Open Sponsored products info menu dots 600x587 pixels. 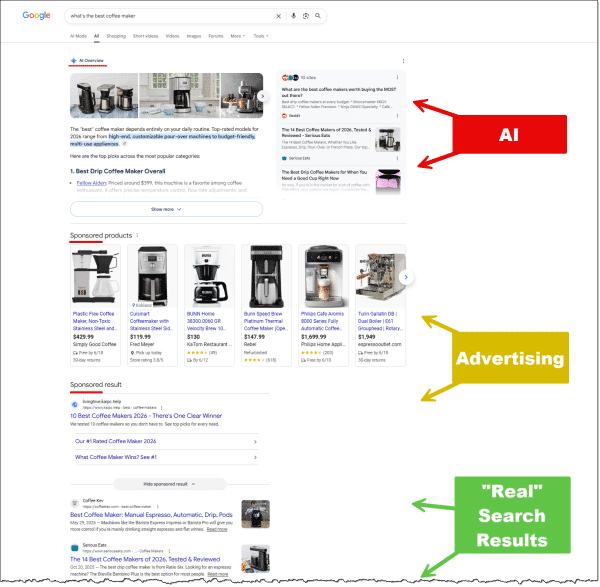[137, 235]
